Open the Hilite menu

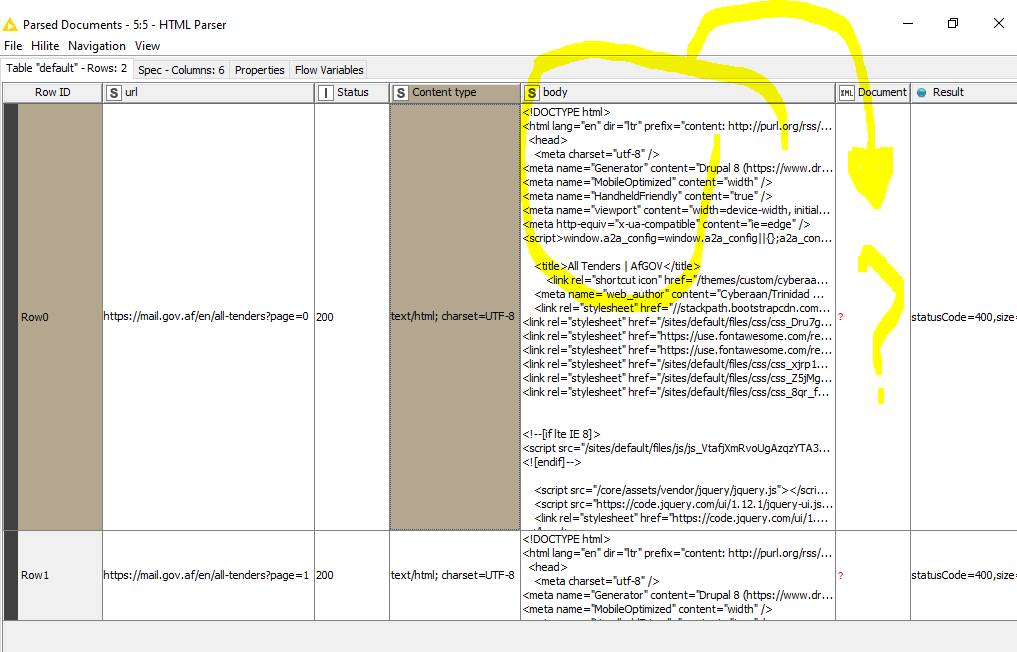click(45, 46)
